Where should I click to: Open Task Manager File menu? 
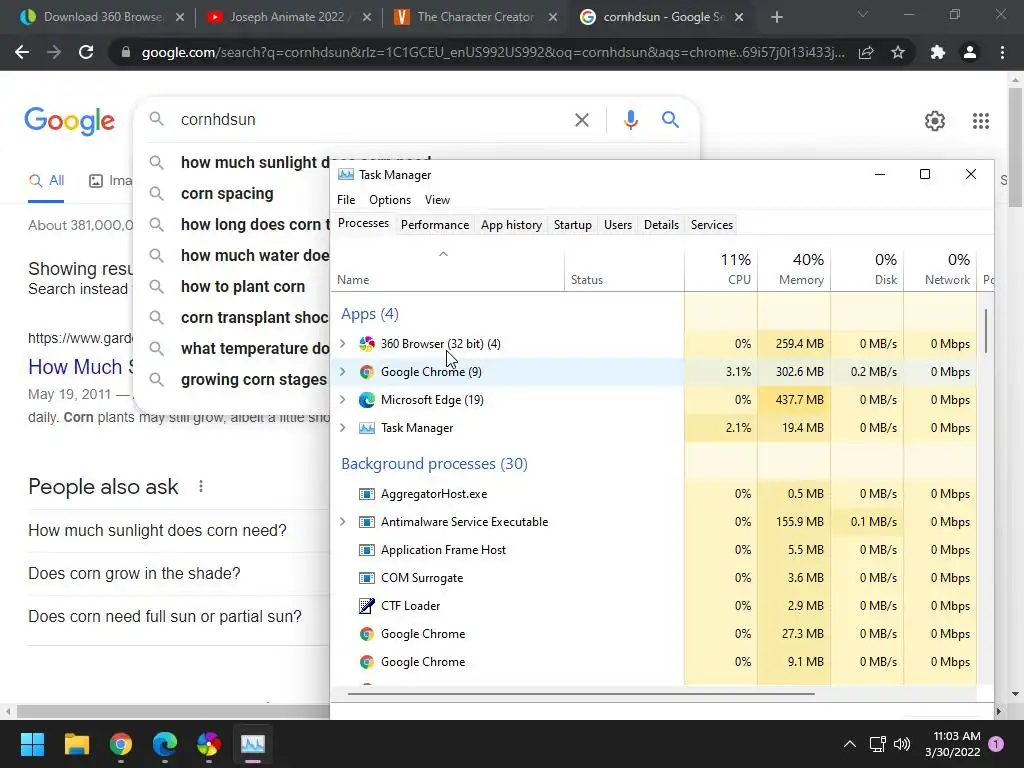pos(346,200)
